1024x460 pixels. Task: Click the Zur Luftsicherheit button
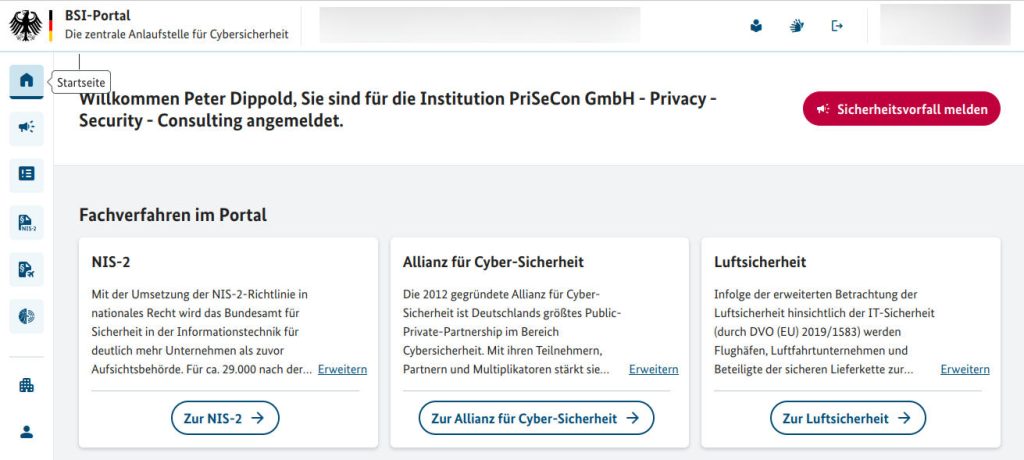[848, 418]
